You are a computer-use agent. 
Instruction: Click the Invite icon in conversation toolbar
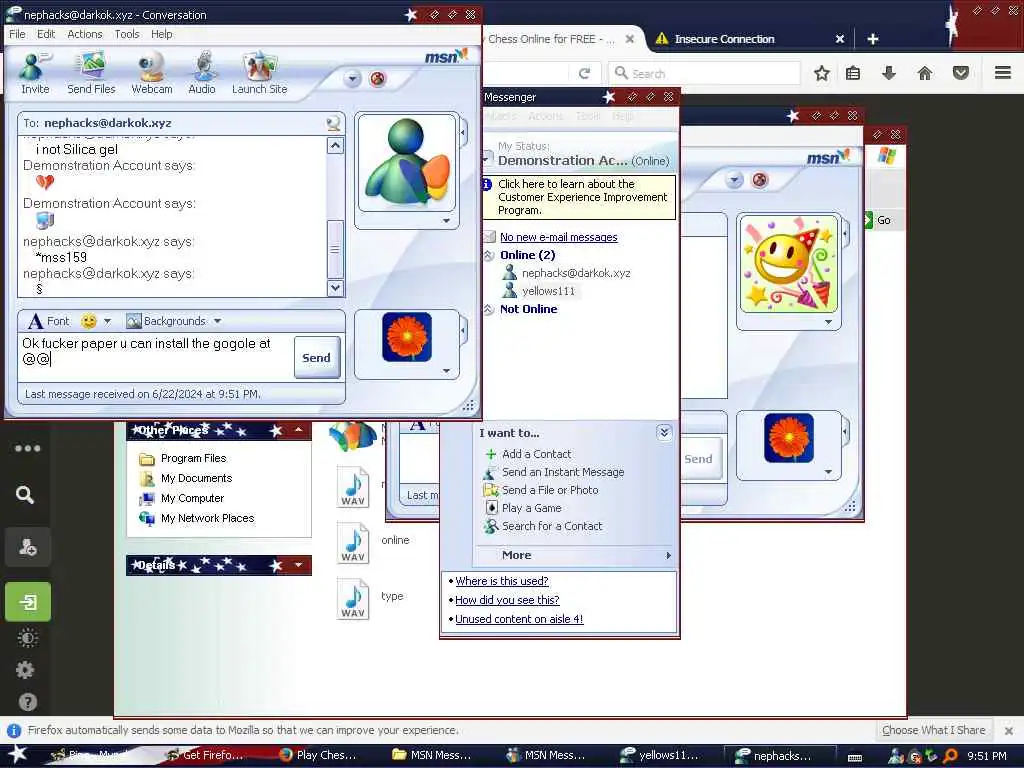tap(35, 73)
